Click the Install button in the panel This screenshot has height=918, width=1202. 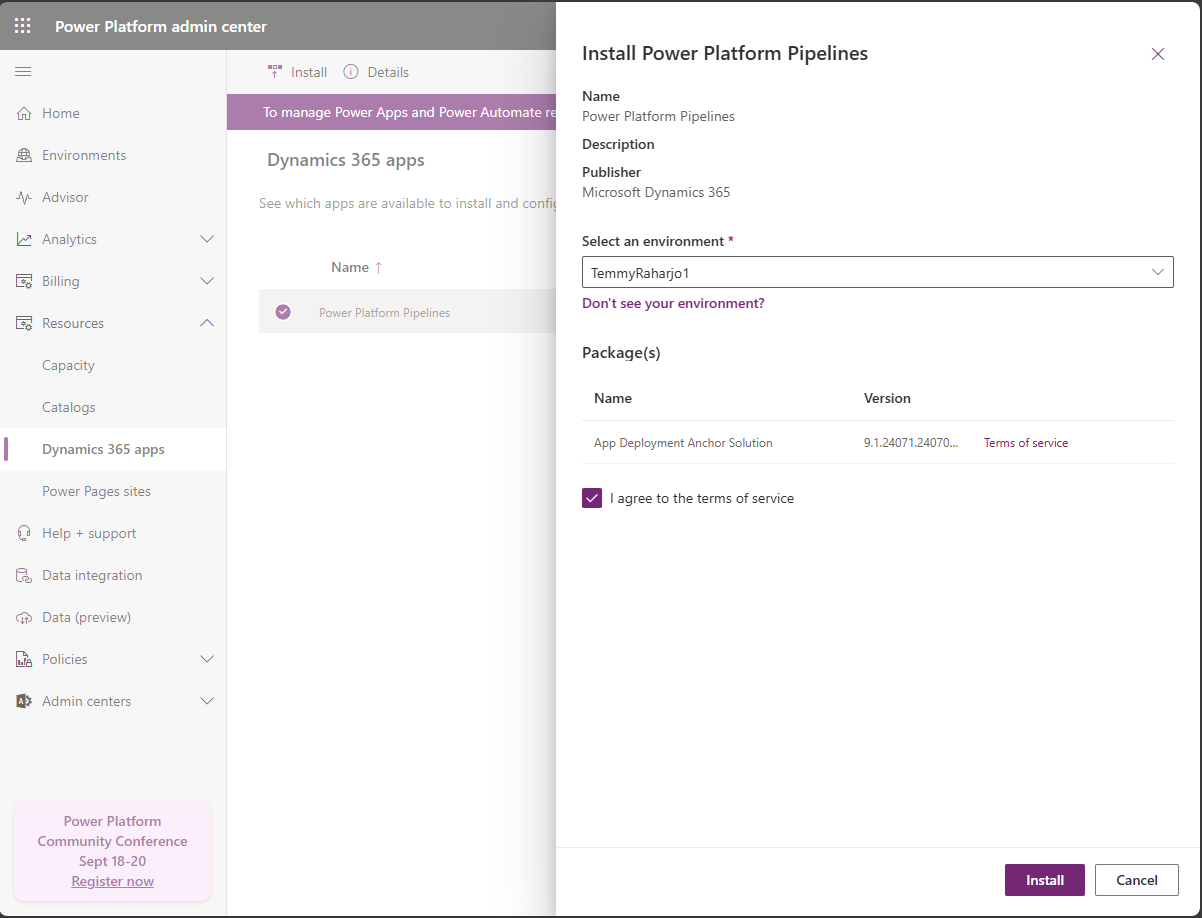pos(1045,880)
